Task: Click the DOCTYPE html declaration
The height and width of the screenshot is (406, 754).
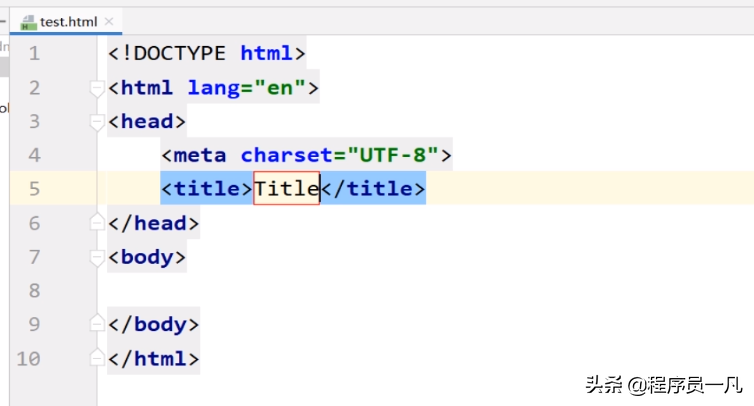Action: (x=206, y=54)
